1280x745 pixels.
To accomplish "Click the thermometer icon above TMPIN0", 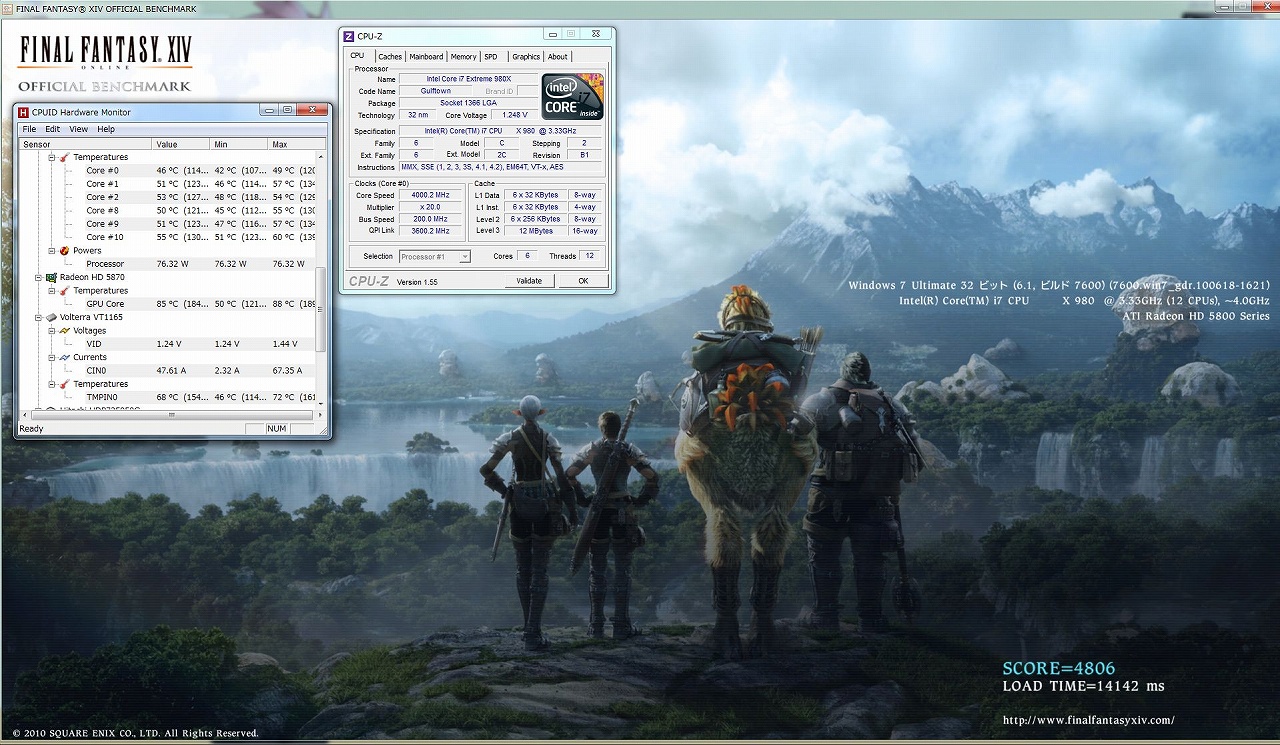I will (65, 384).
